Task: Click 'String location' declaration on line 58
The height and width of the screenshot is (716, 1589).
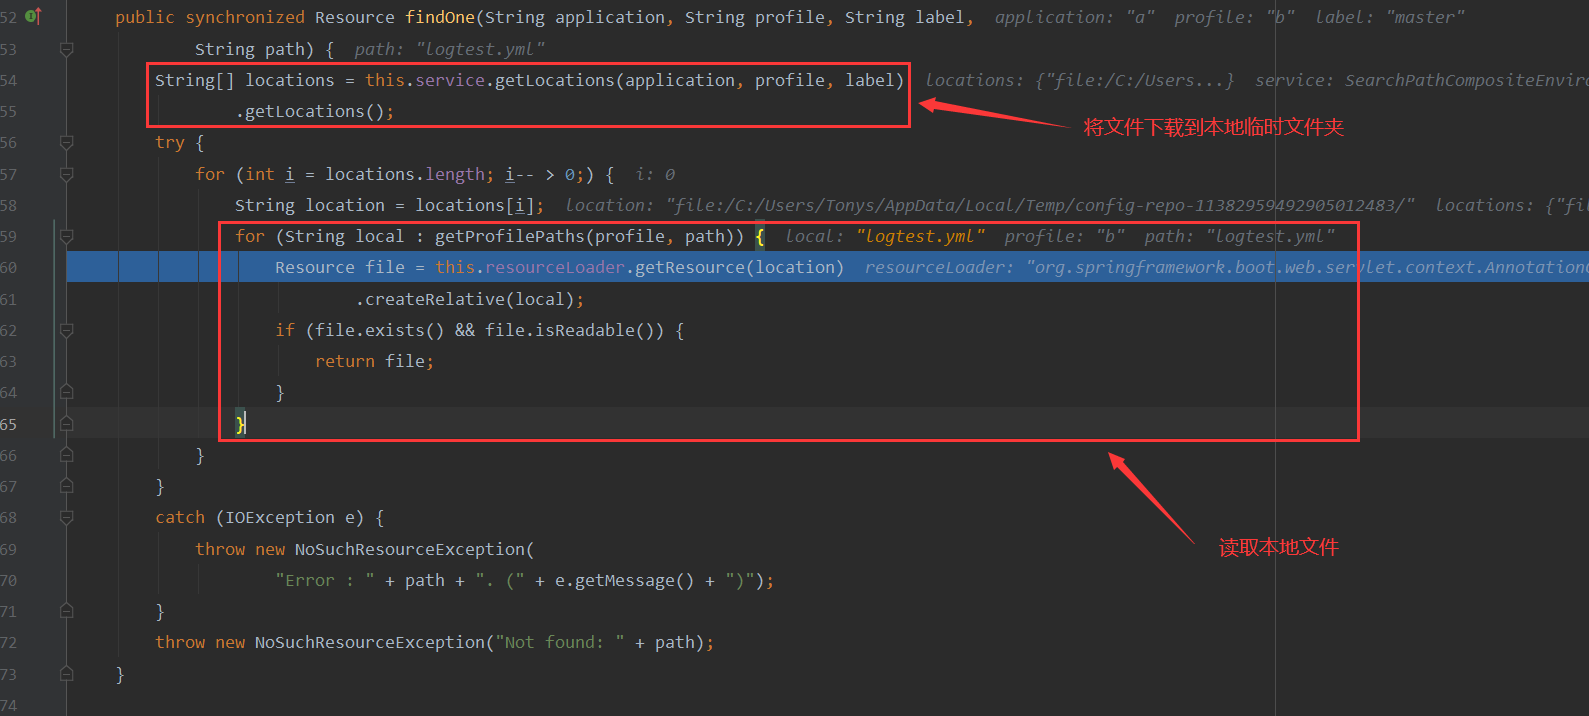Action: 310,205
